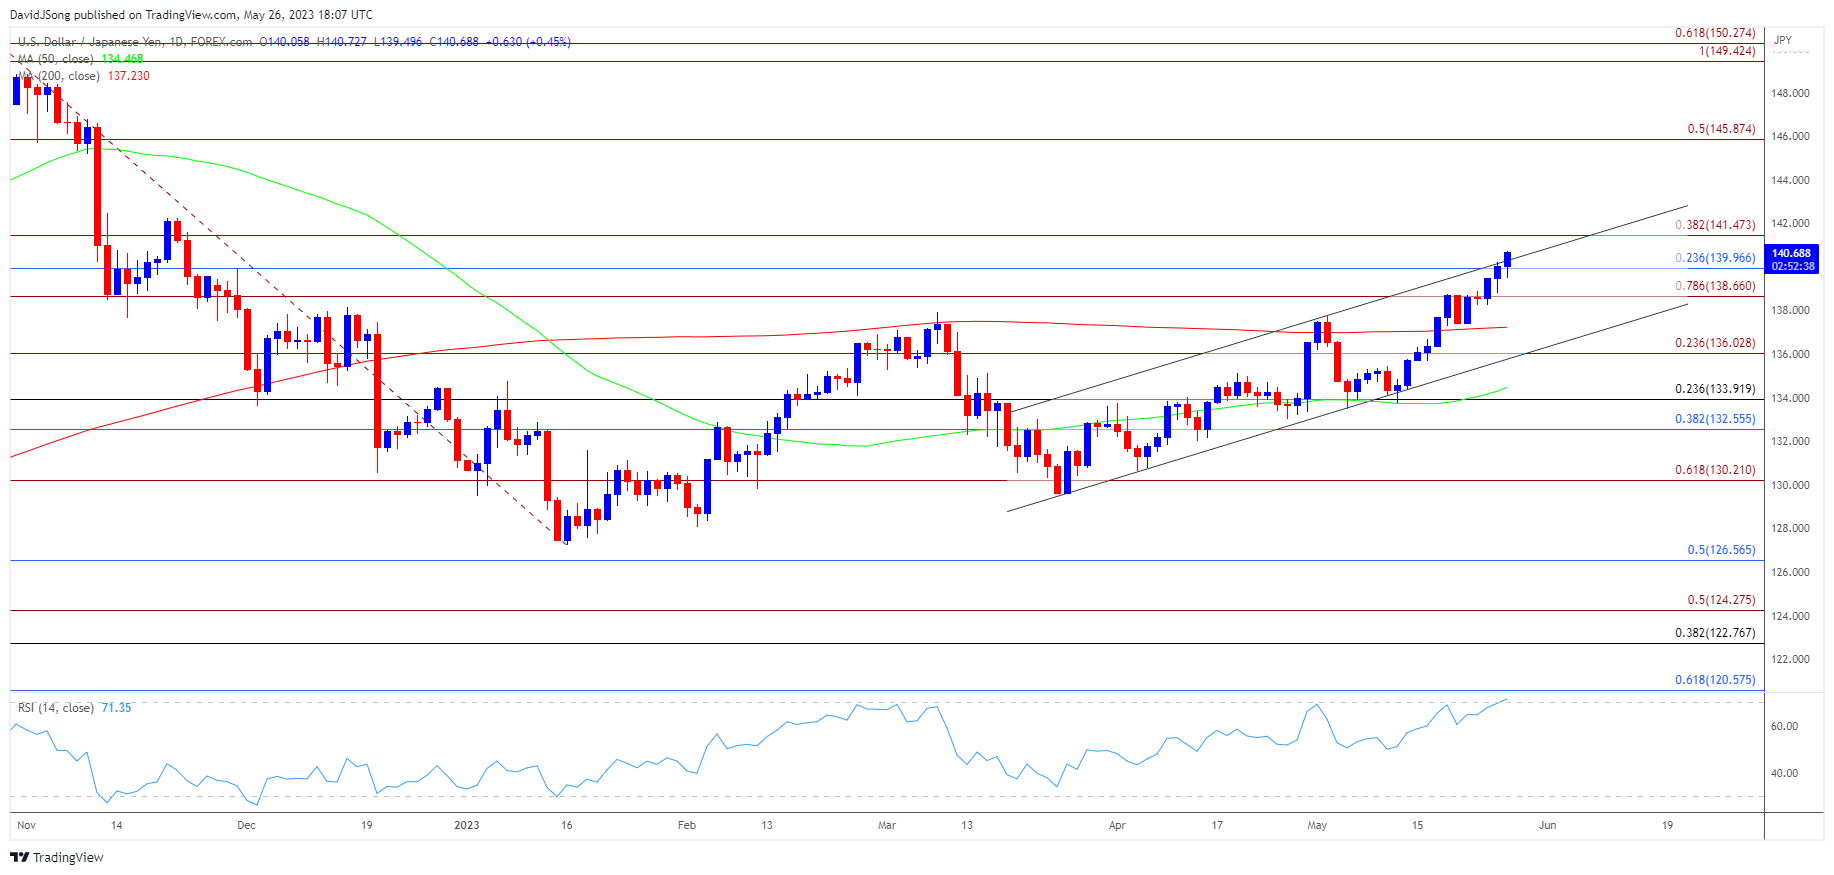Screen dimensions: 1834x875
Task: Click the 128.000 price axis label
Action: click(1790, 528)
